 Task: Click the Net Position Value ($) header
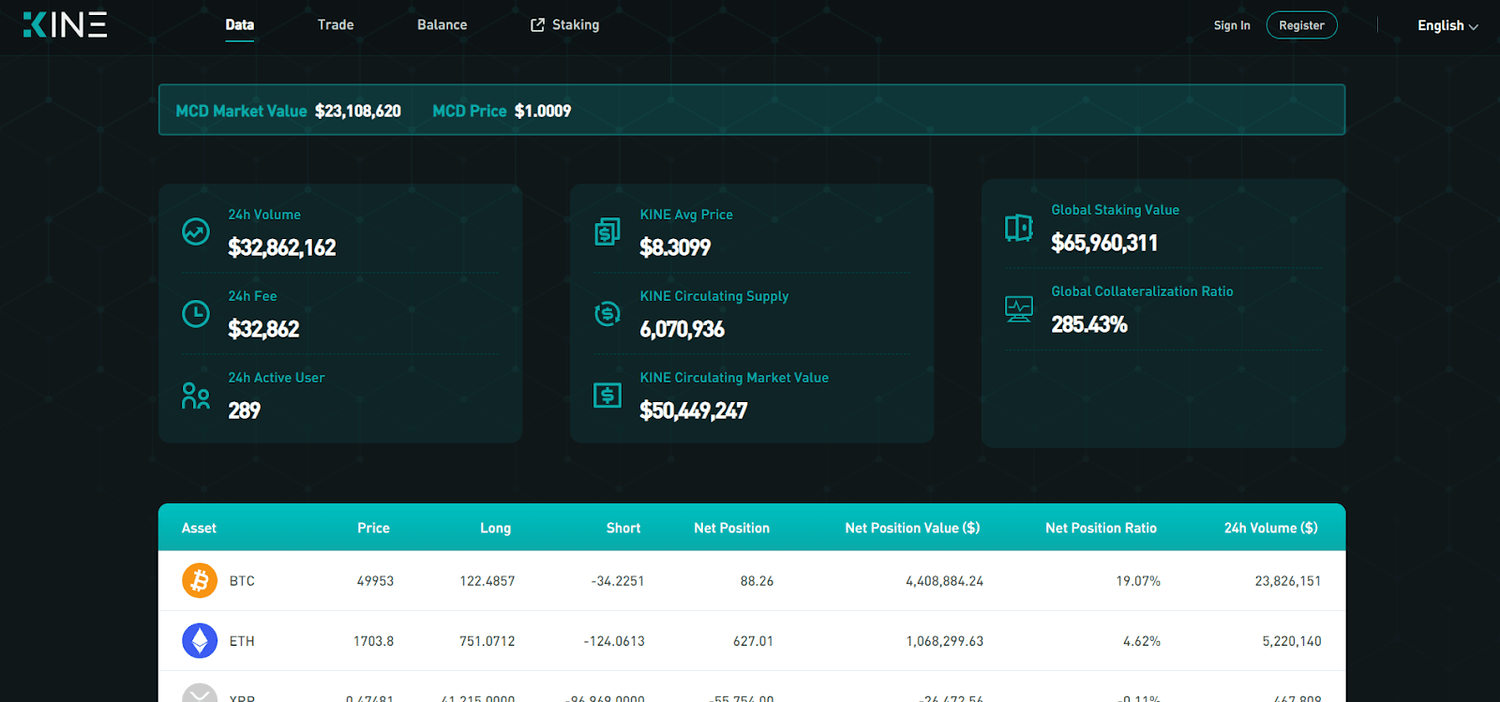(913, 528)
